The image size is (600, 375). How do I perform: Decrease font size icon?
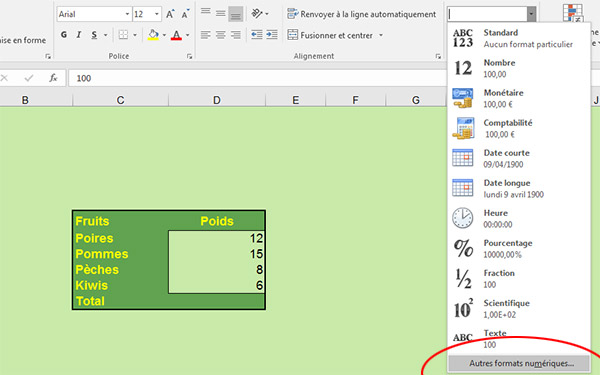[186, 14]
